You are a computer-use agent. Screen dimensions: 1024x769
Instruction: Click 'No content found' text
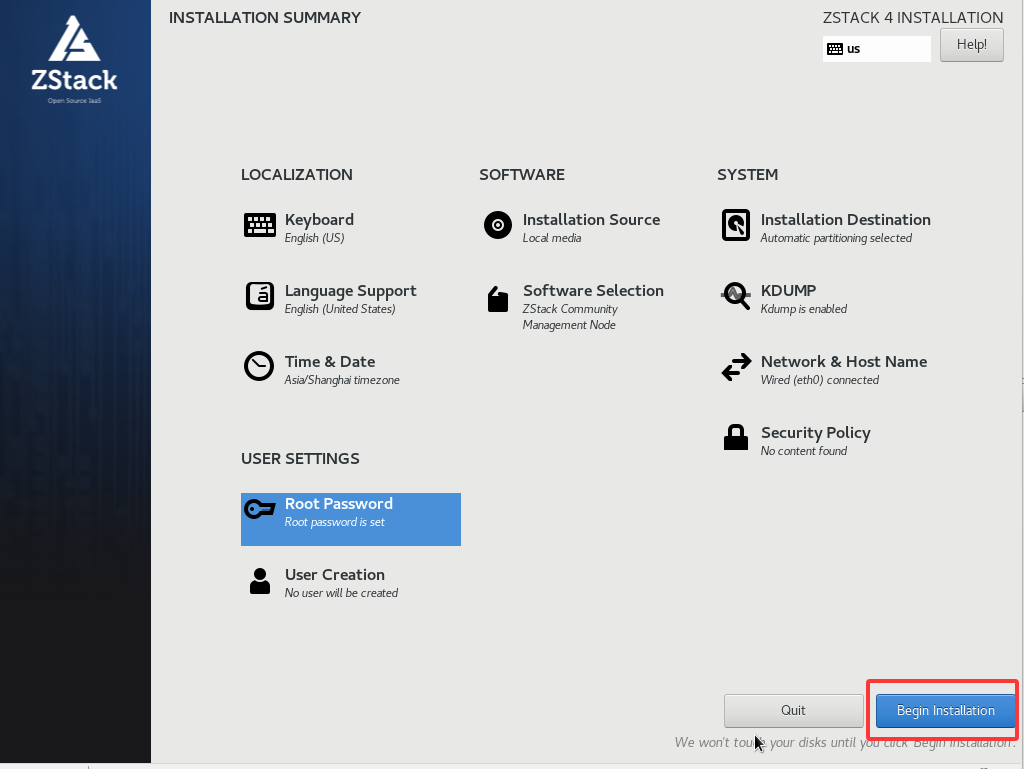pos(803,451)
